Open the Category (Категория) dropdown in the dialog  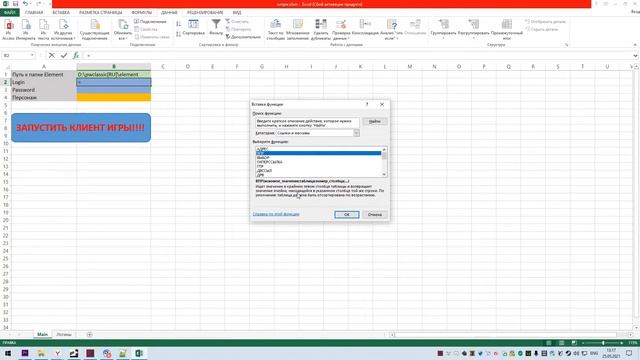356,133
